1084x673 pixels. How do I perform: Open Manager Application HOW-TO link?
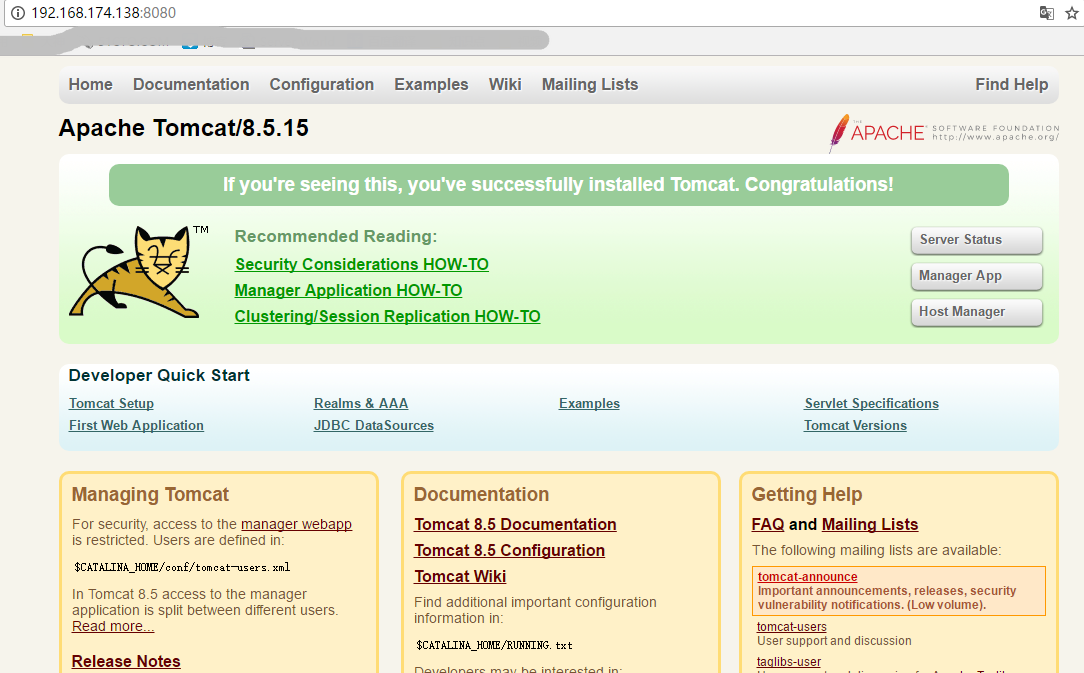348,291
